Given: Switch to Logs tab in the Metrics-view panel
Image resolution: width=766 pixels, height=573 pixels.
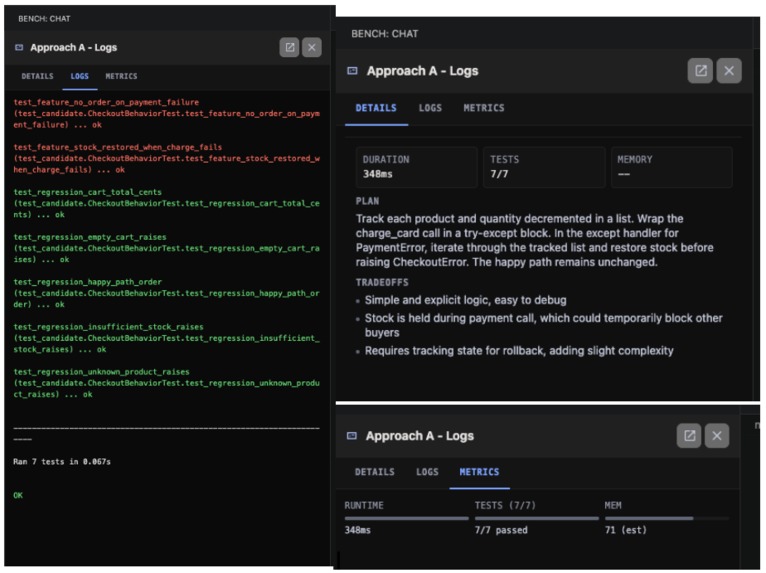Looking at the screenshot, I should click(x=427, y=472).
